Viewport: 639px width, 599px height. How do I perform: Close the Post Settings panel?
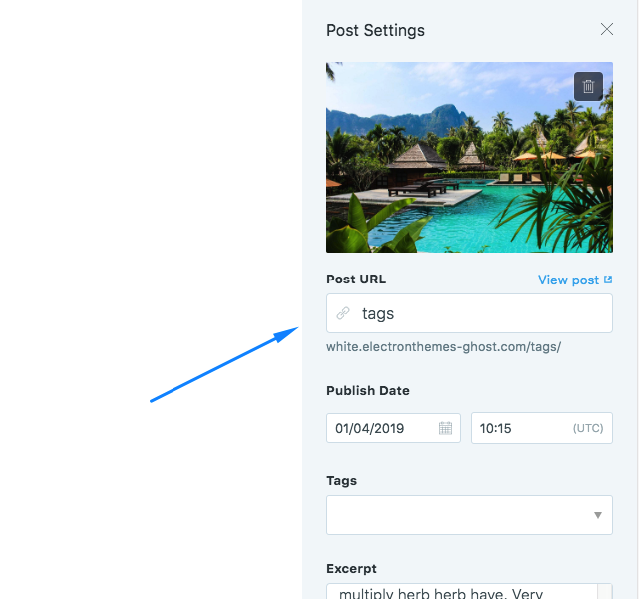coord(606,29)
